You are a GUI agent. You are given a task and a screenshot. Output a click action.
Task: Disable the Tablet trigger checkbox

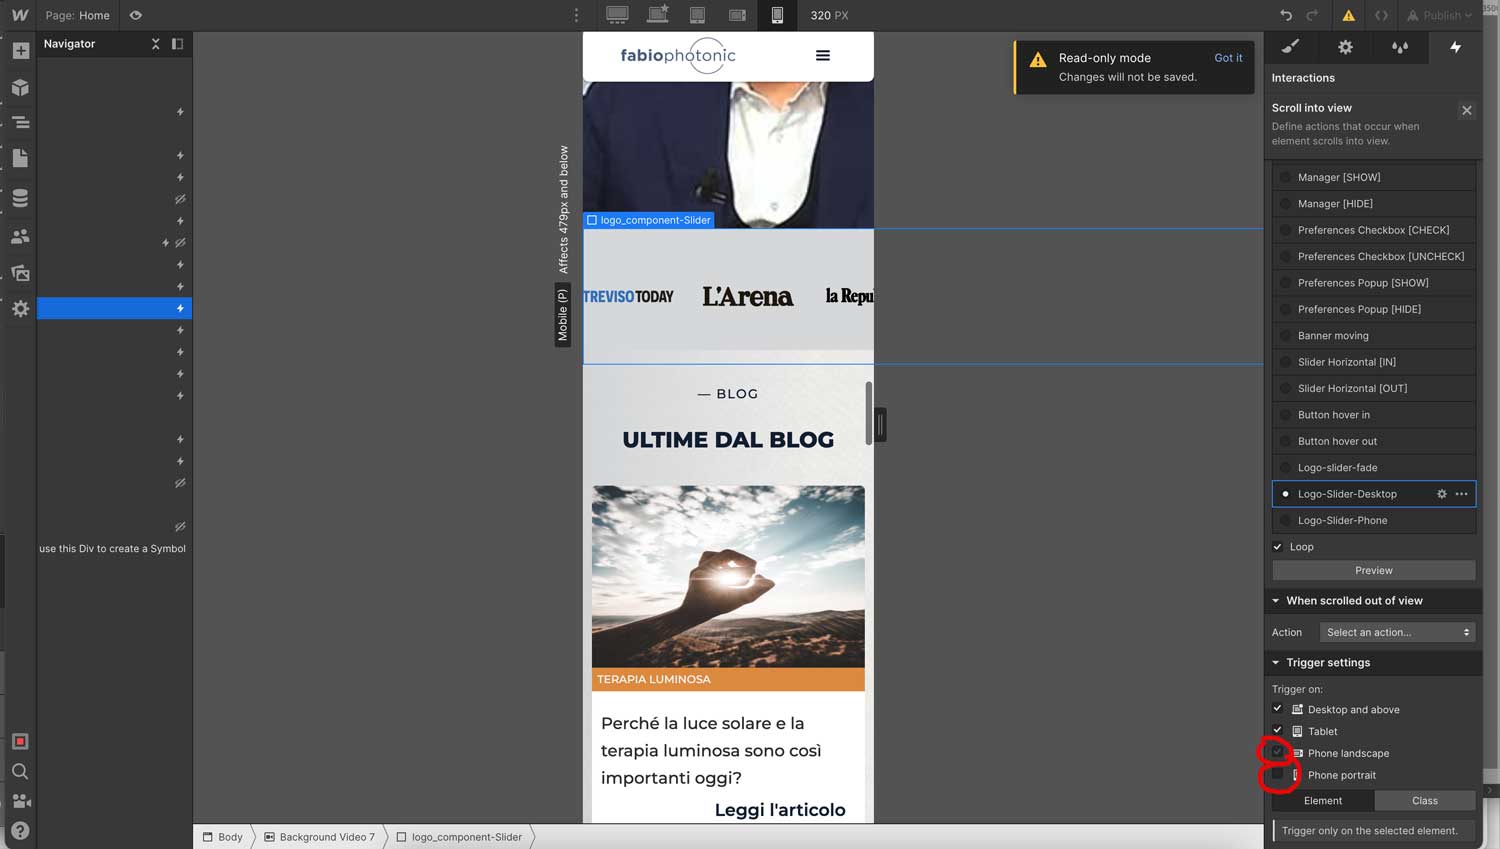pos(1277,731)
